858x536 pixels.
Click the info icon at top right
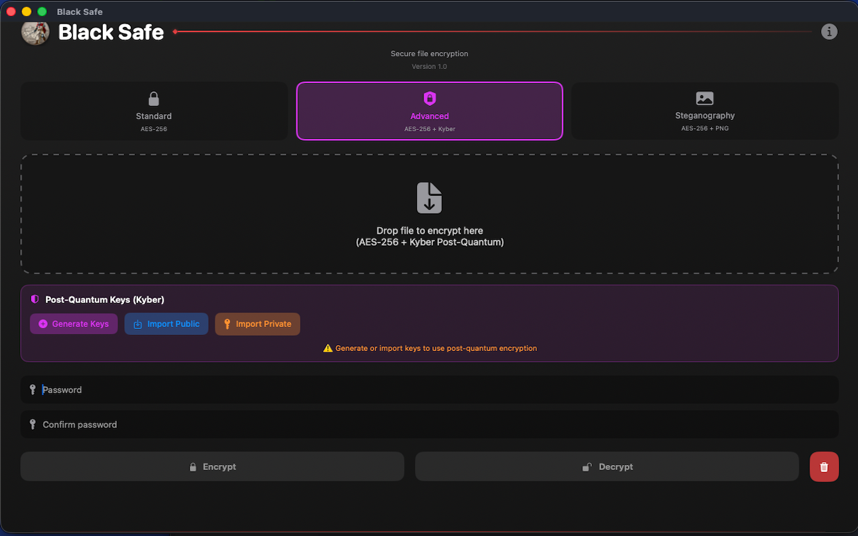point(829,32)
